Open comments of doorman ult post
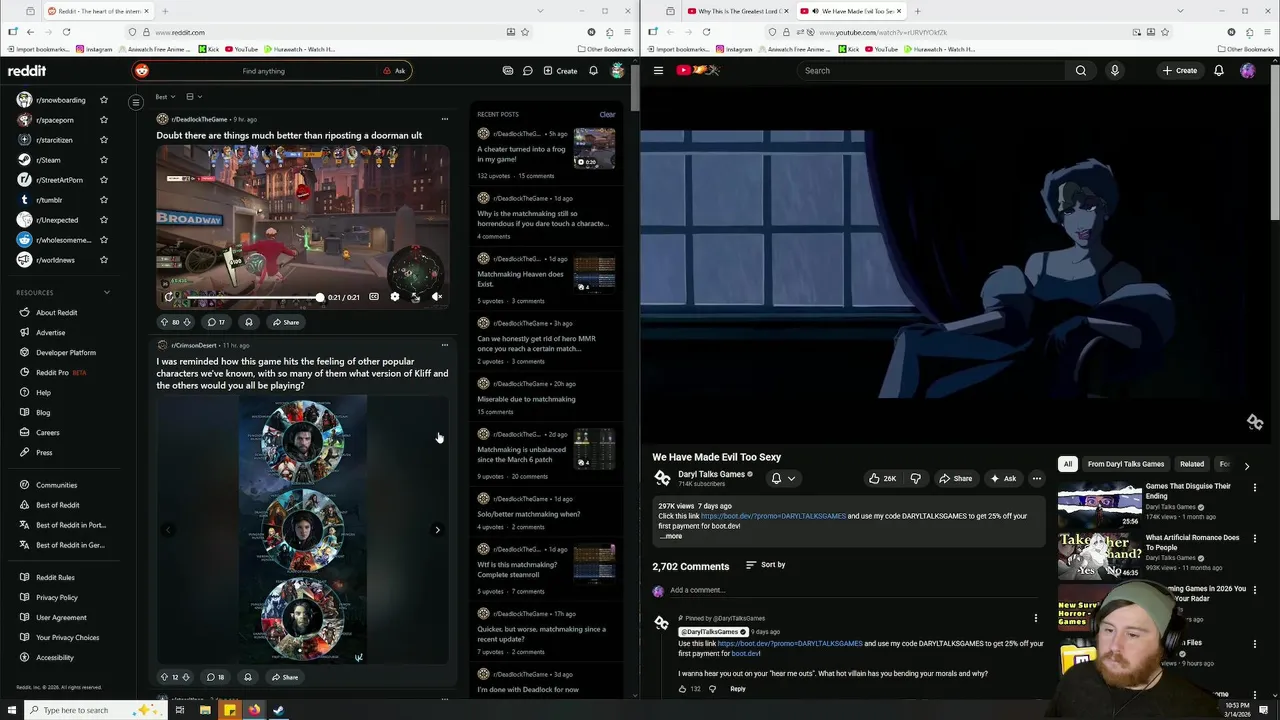 click(215, 322)
